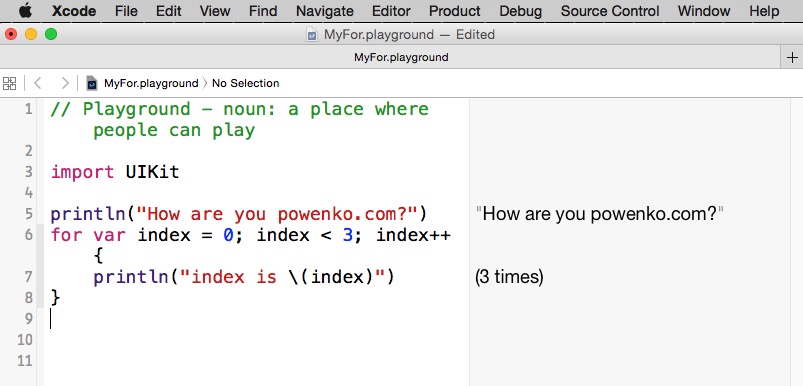
Task: Select the MyFor.playground tab
Action: [x=401, y=57]
